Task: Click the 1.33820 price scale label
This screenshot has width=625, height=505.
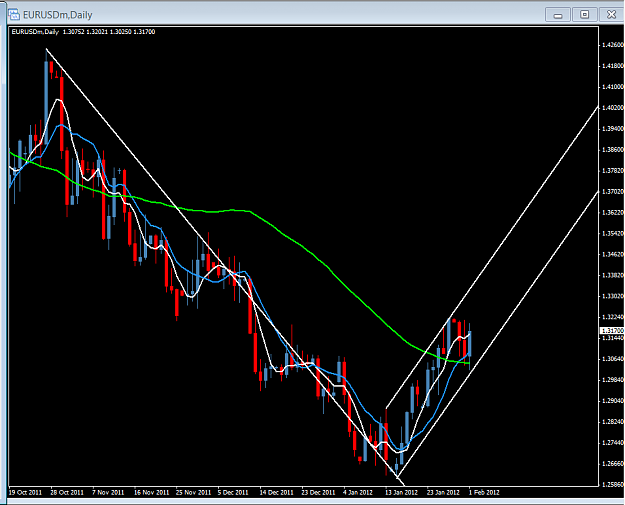Action: click(613, 275)
